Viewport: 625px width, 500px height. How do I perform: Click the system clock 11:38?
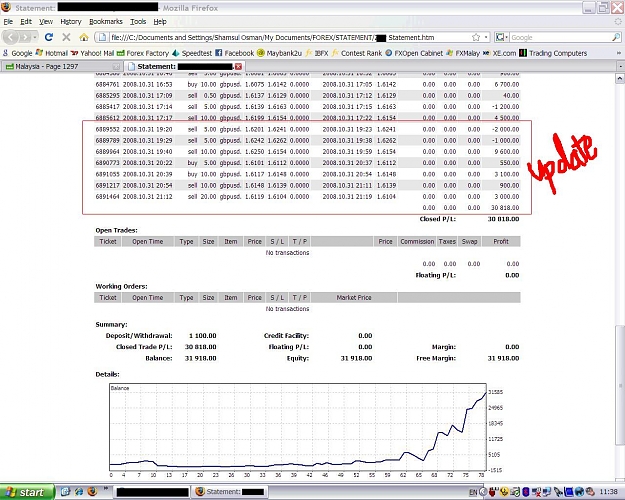[609, 492]
